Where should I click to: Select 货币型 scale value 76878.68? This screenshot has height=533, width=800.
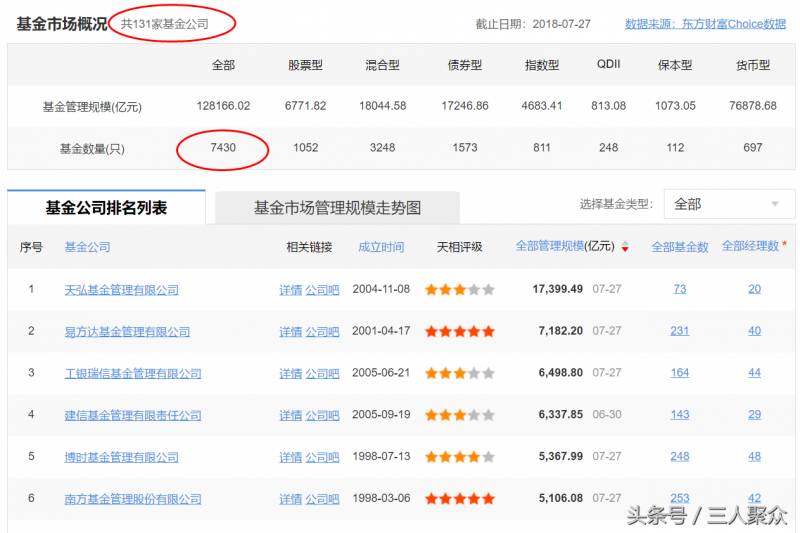tap(753, 106)
